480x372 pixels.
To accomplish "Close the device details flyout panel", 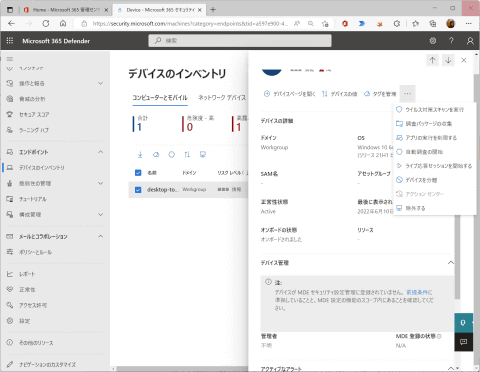I will click(x=464, y=60).
